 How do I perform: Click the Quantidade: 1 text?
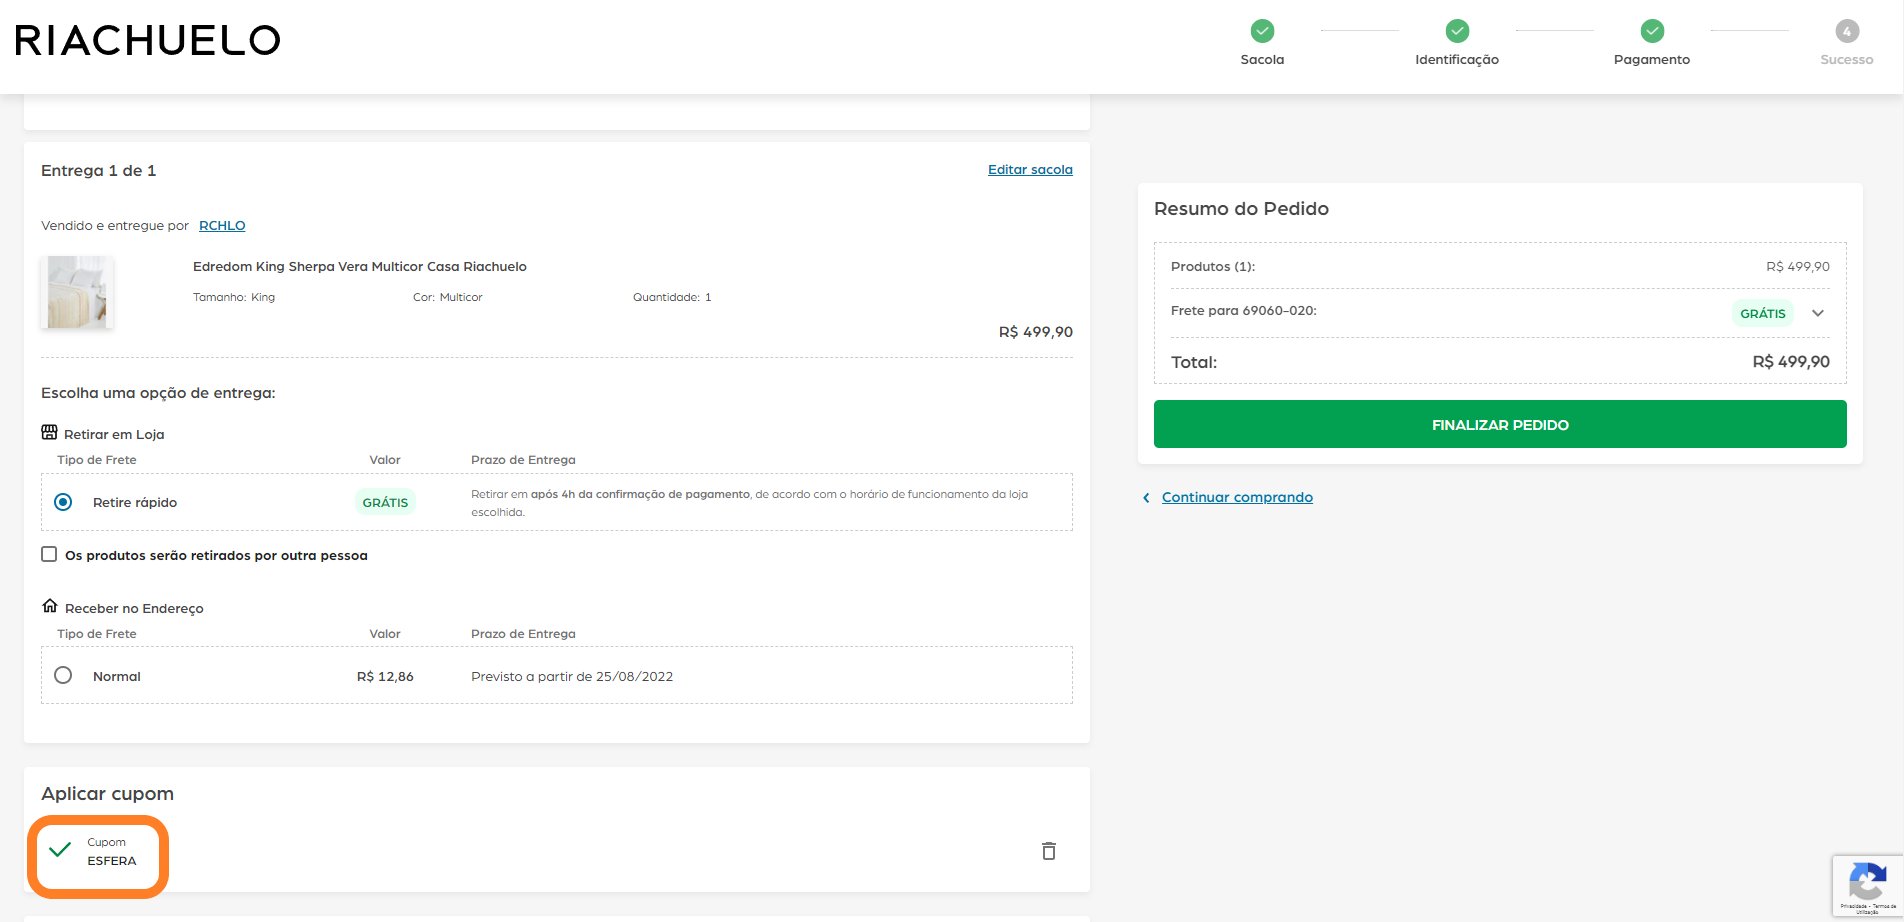672,297
